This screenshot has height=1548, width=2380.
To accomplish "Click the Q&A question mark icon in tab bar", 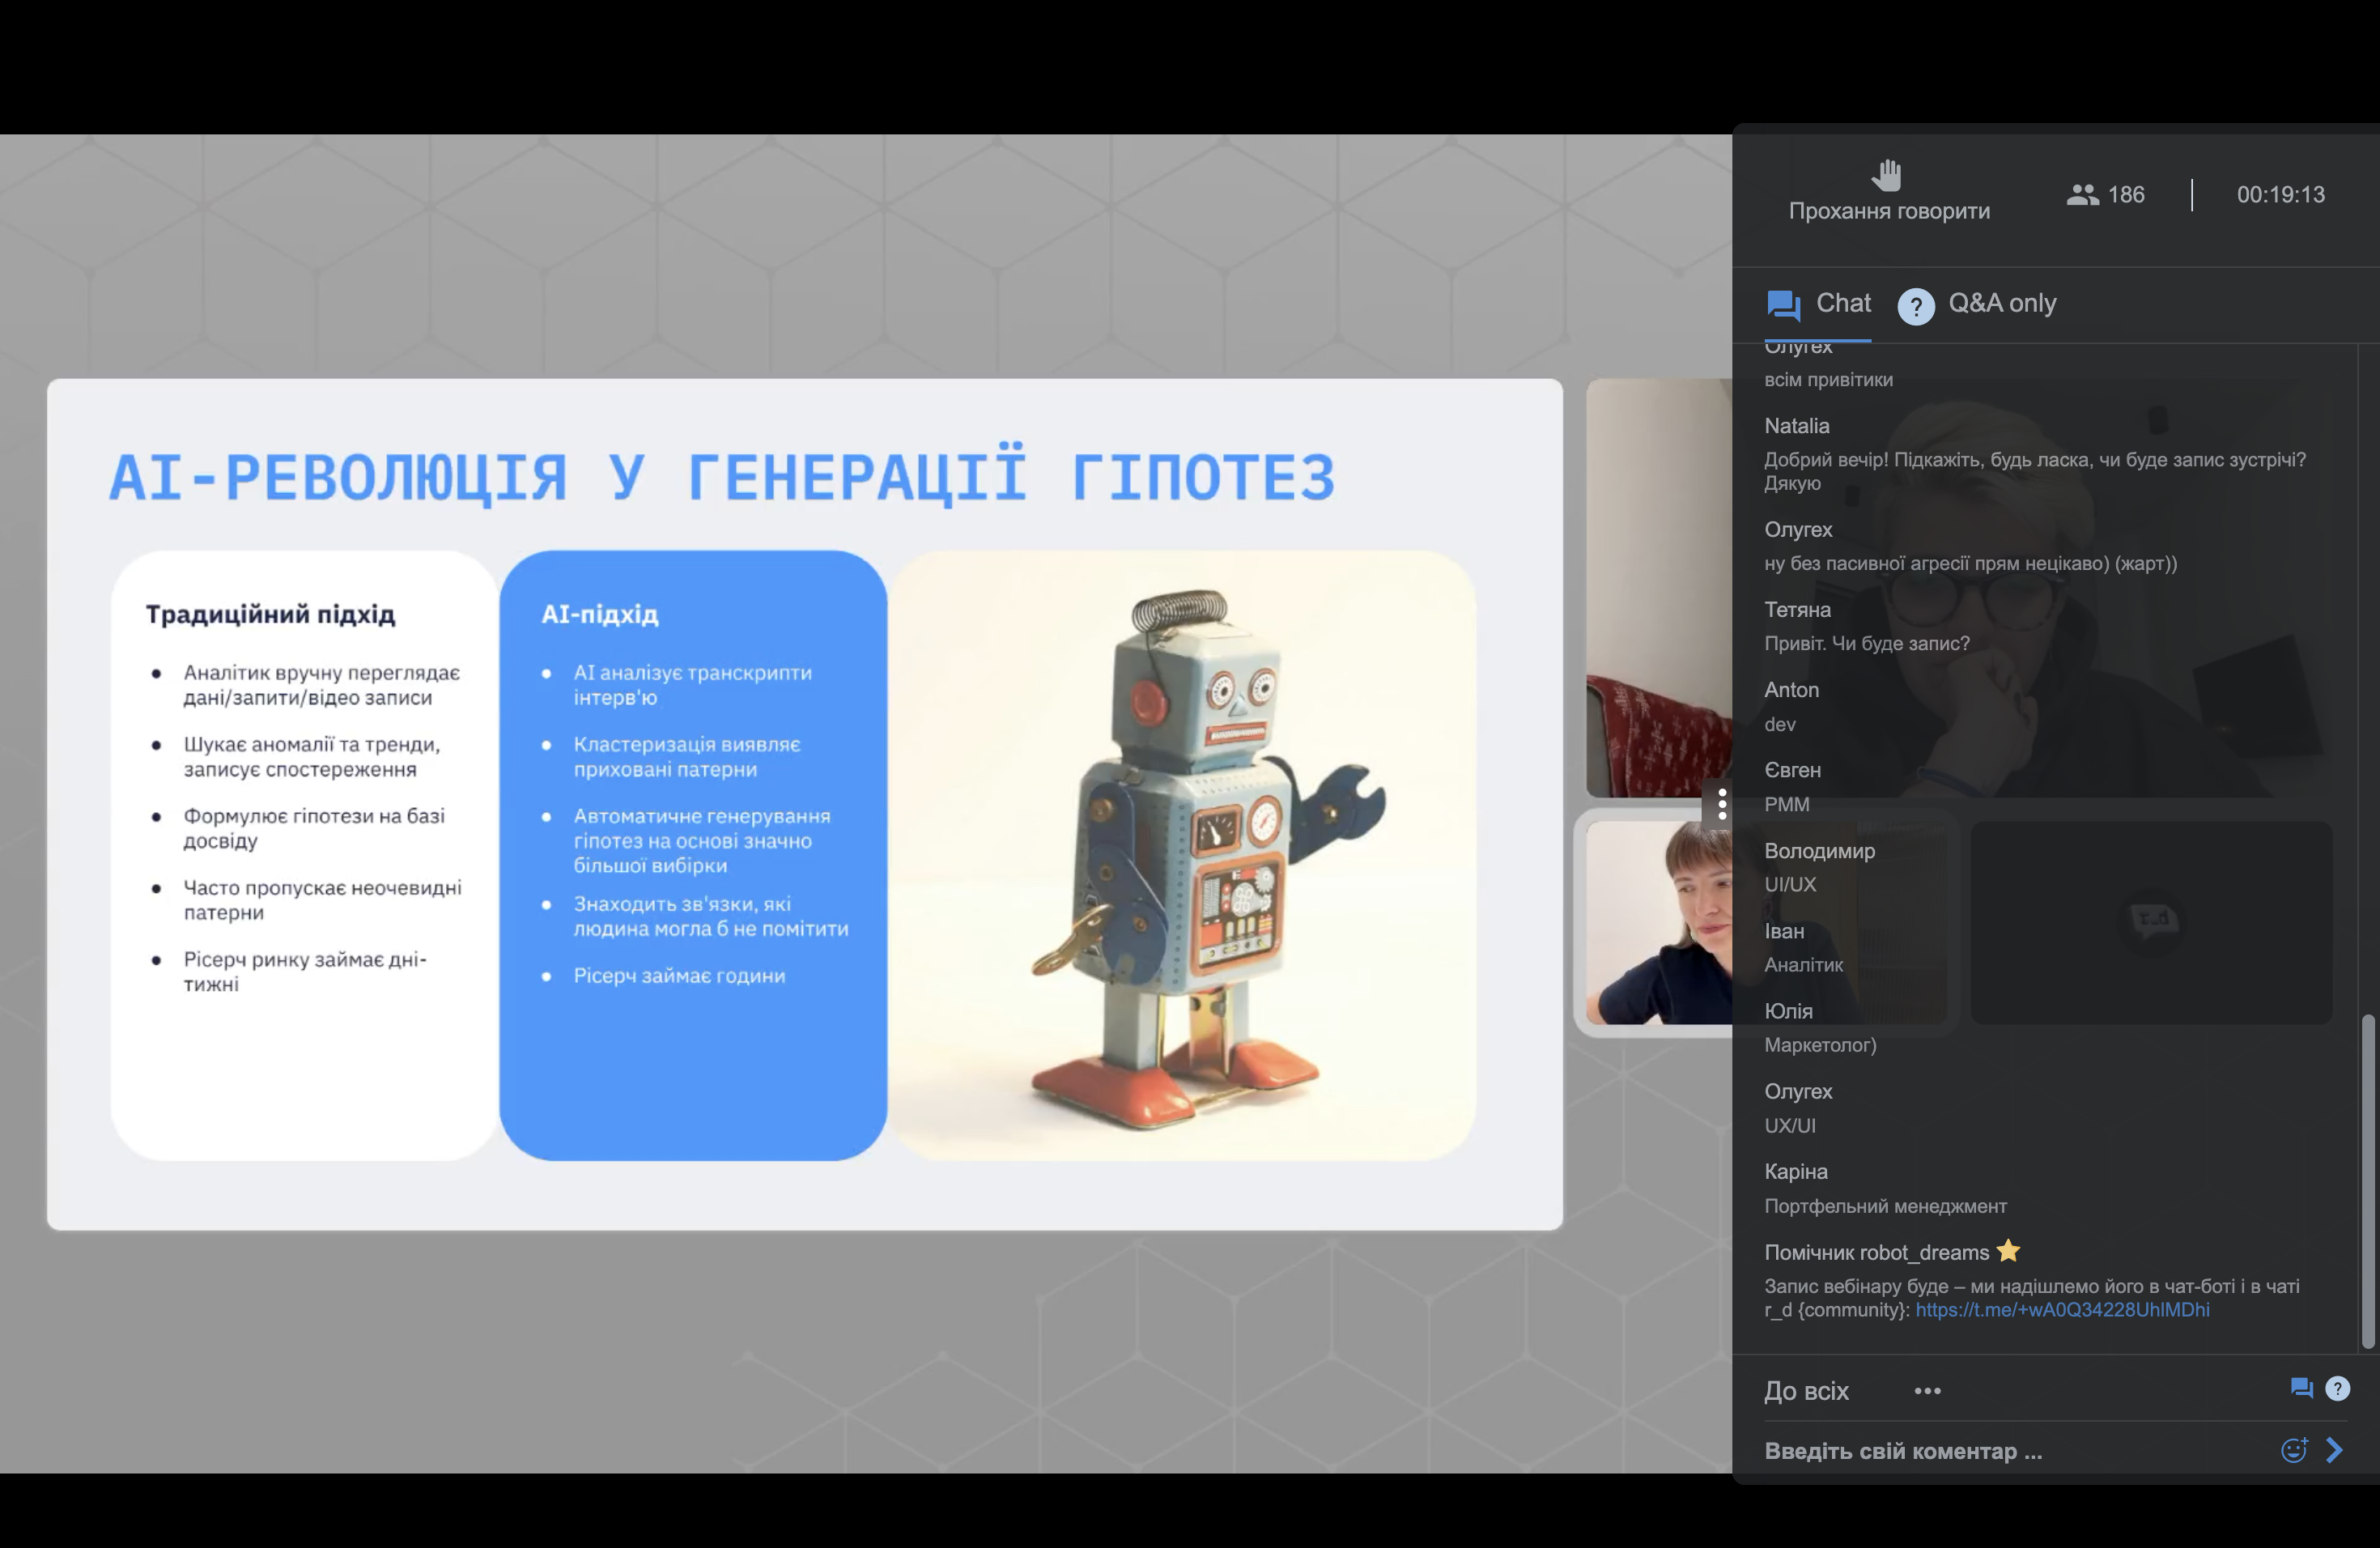I will click(1915, 306).
